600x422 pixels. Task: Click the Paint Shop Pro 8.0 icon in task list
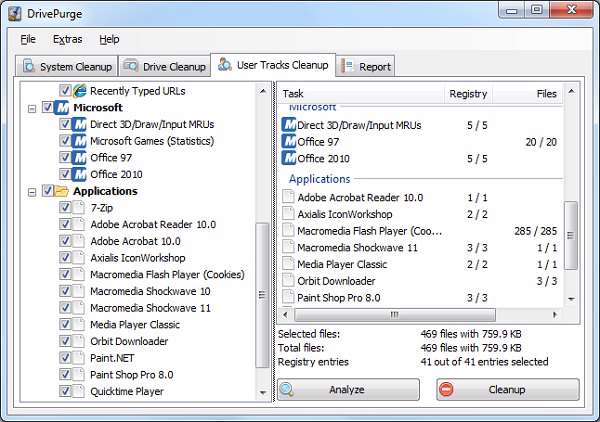coord(288,297)
